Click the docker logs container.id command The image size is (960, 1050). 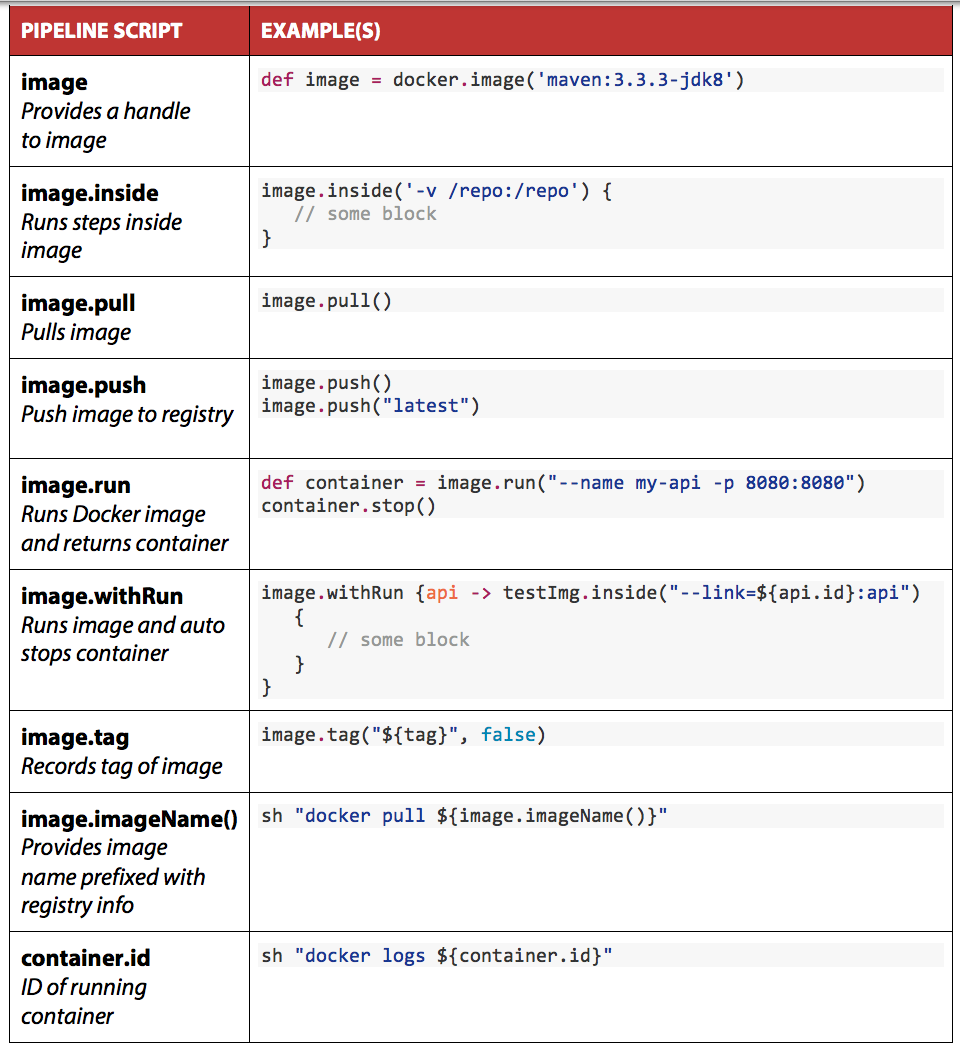436,956
